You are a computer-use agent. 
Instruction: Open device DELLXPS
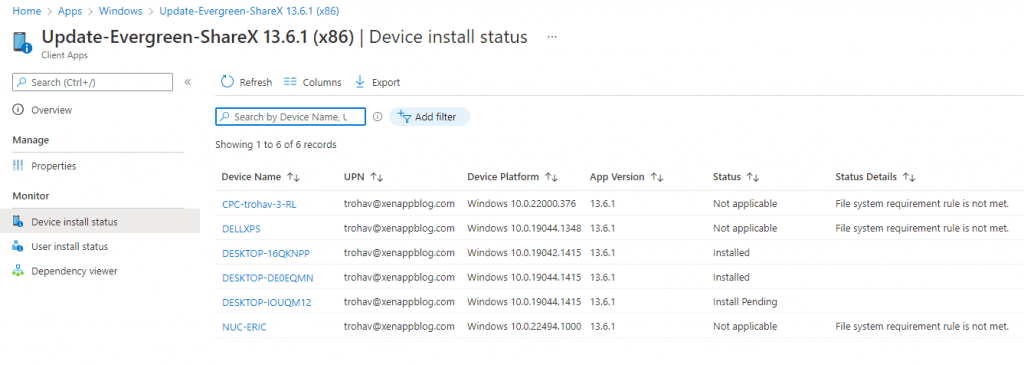click(242, 229)
